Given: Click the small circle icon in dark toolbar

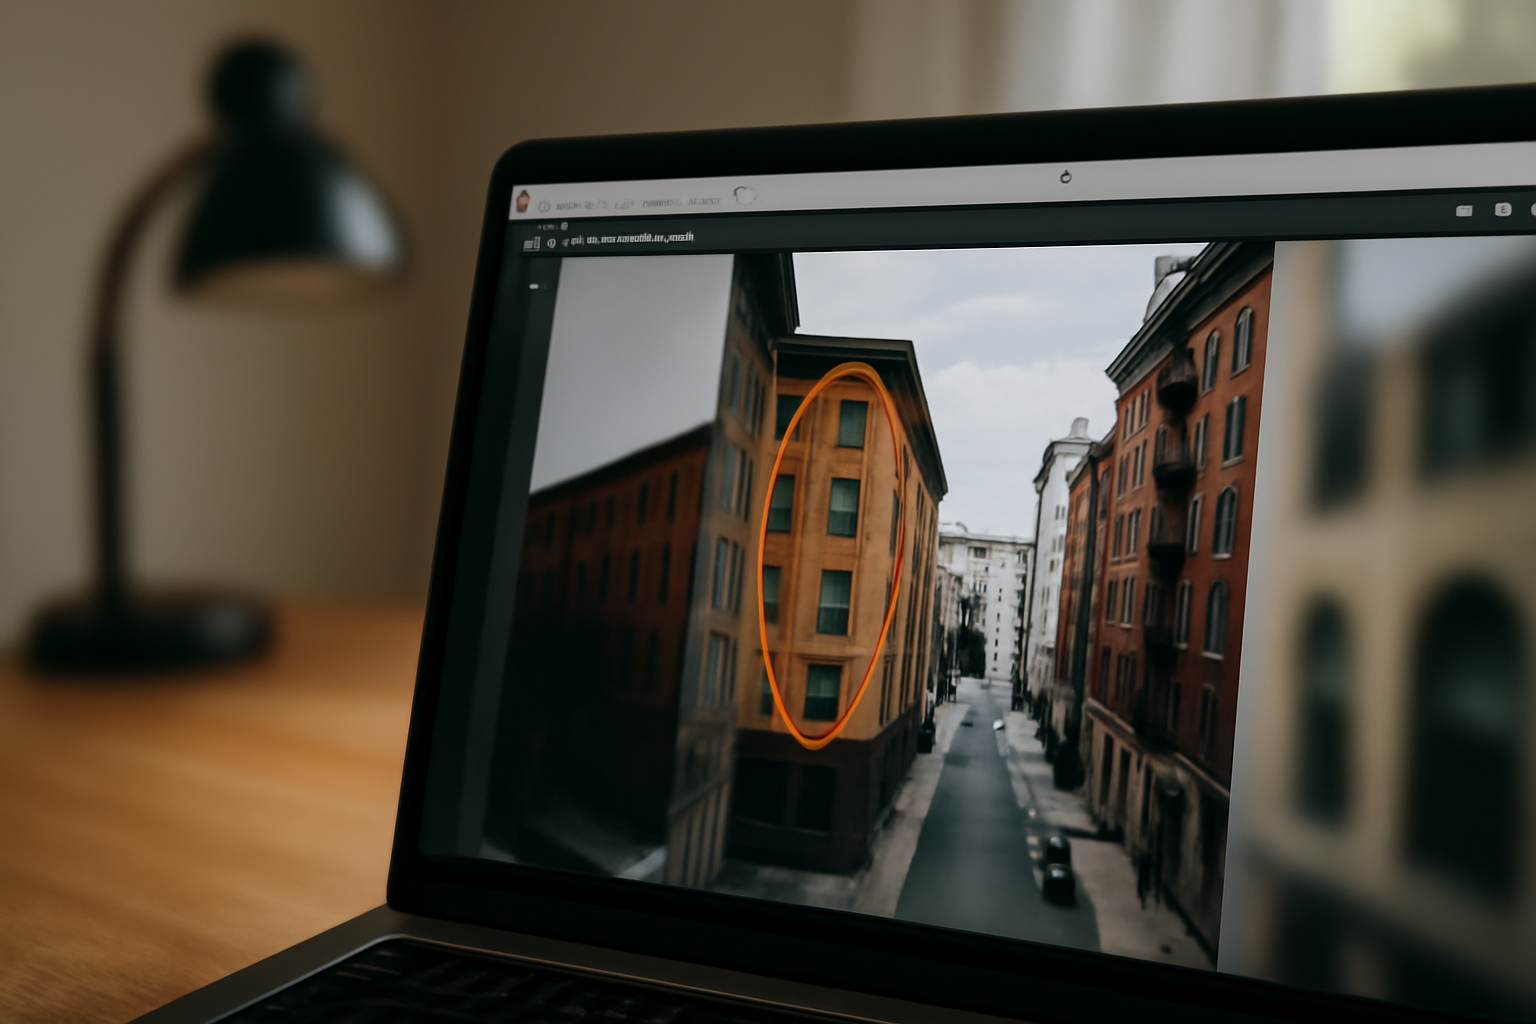Looking at the screenshot, I should 551,243.
